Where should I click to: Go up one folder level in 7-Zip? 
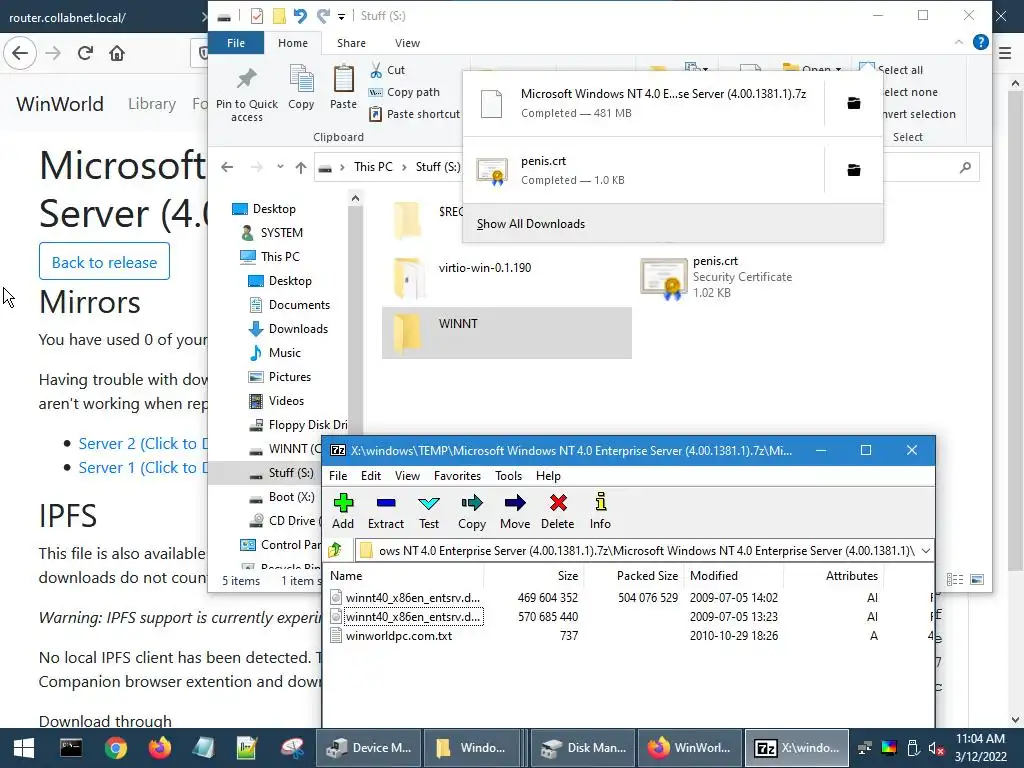pos(336,551)
